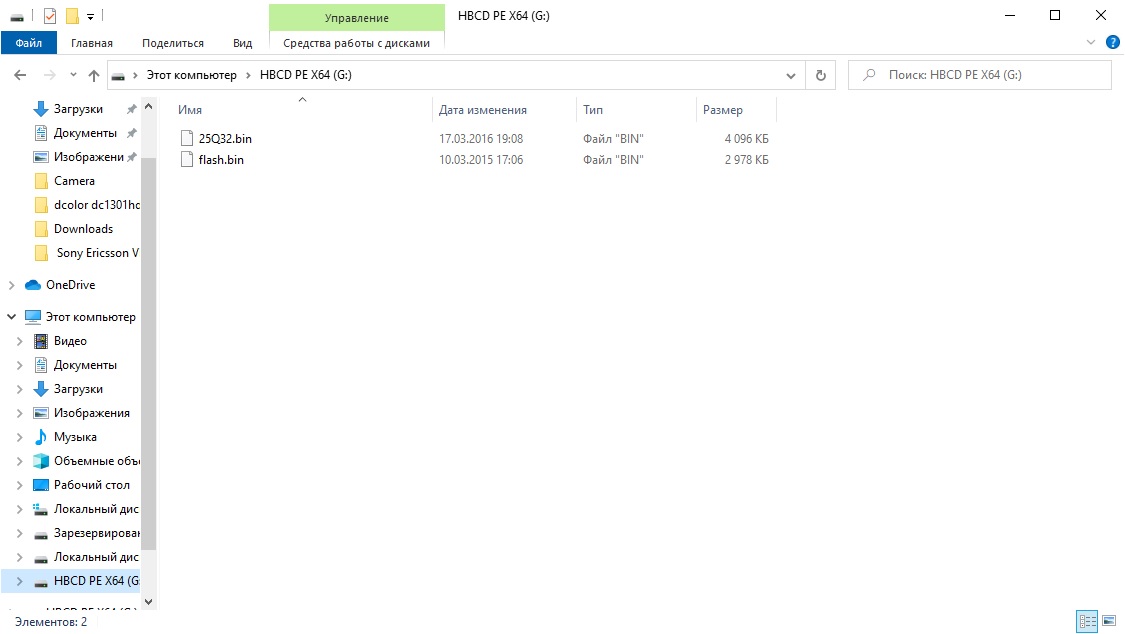1125x634 pixels.
Task: Select the 25Q32.bin file
Action: 225,139
